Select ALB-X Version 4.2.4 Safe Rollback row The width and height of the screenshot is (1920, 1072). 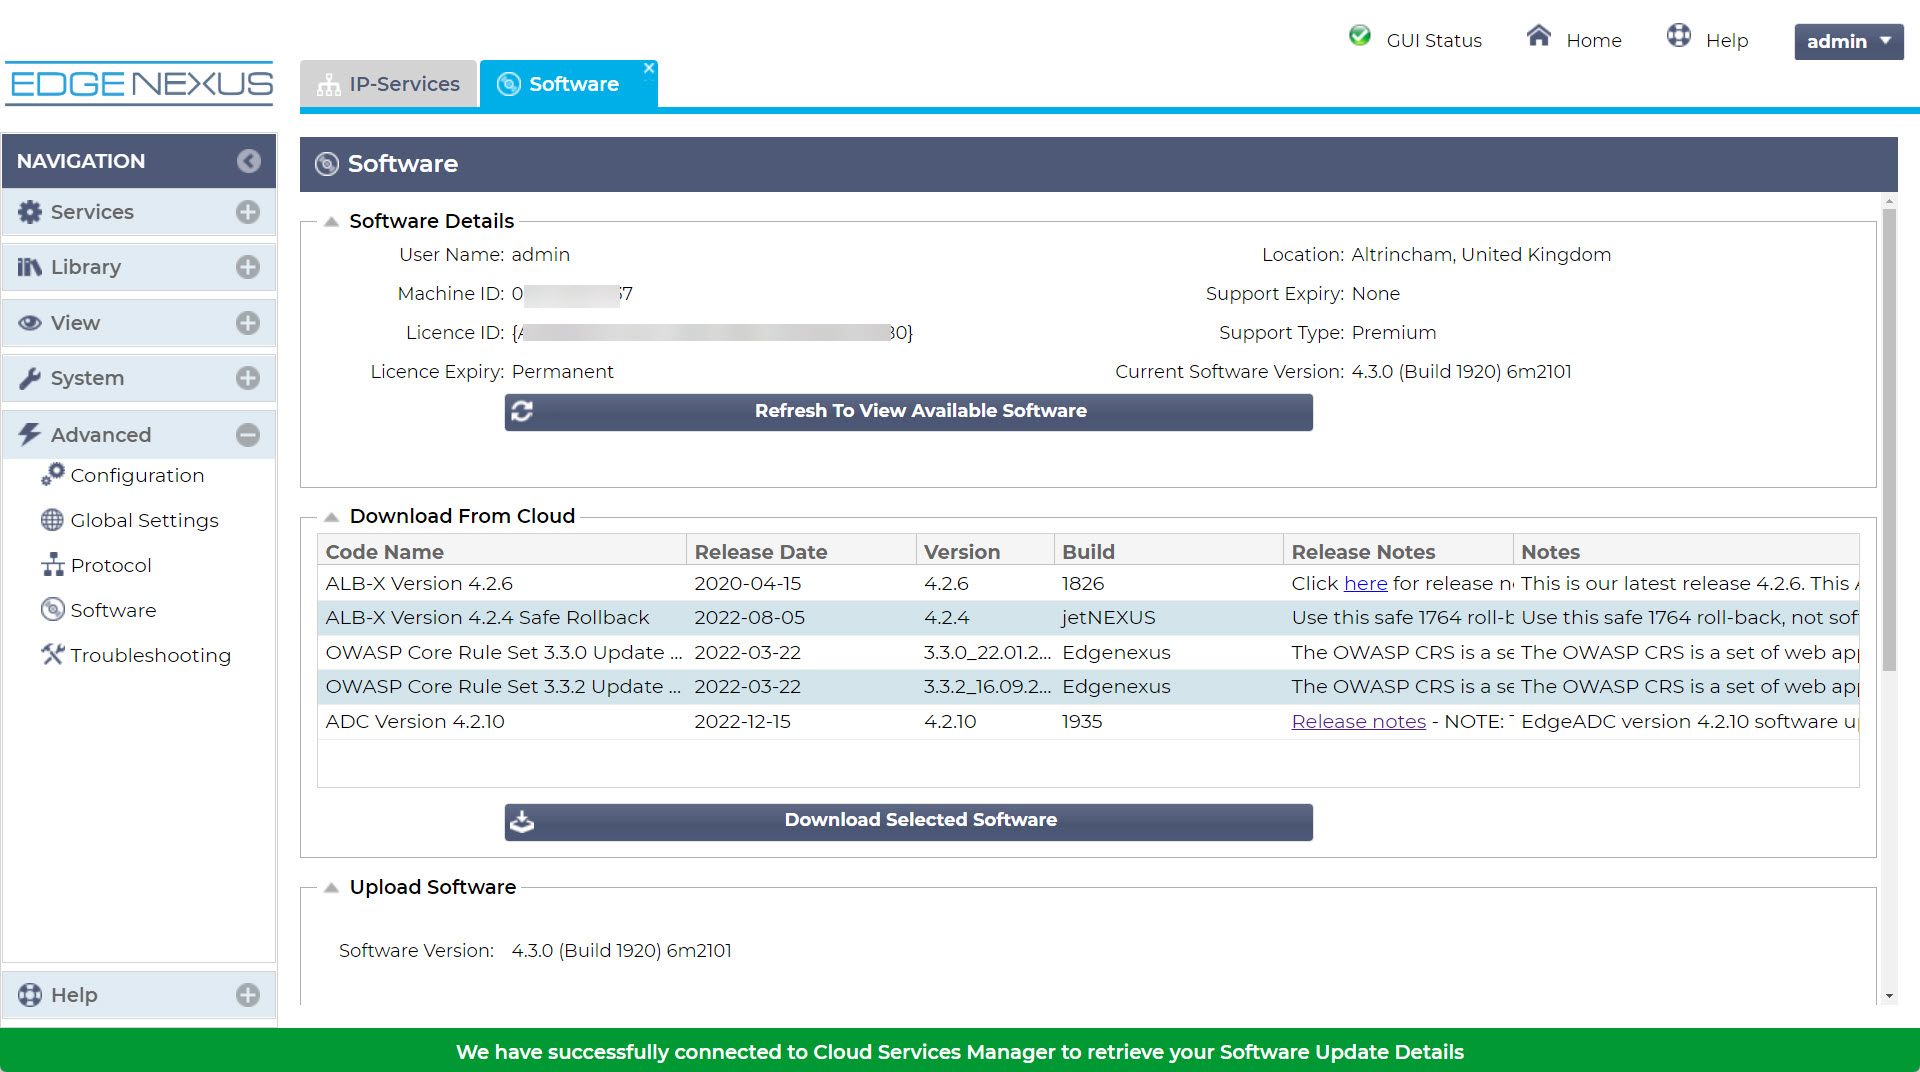[x=1088, y=618]
